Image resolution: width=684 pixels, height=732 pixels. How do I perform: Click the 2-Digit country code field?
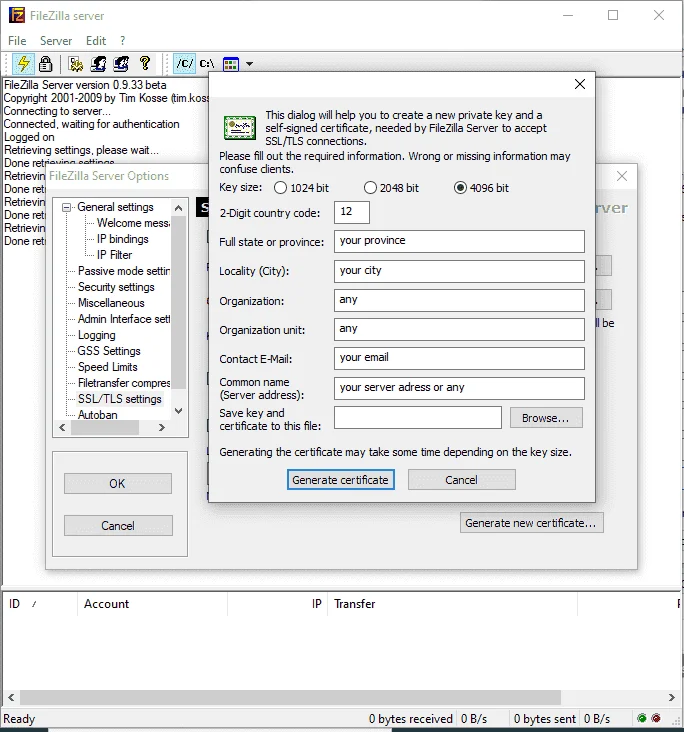pos(352,212)
